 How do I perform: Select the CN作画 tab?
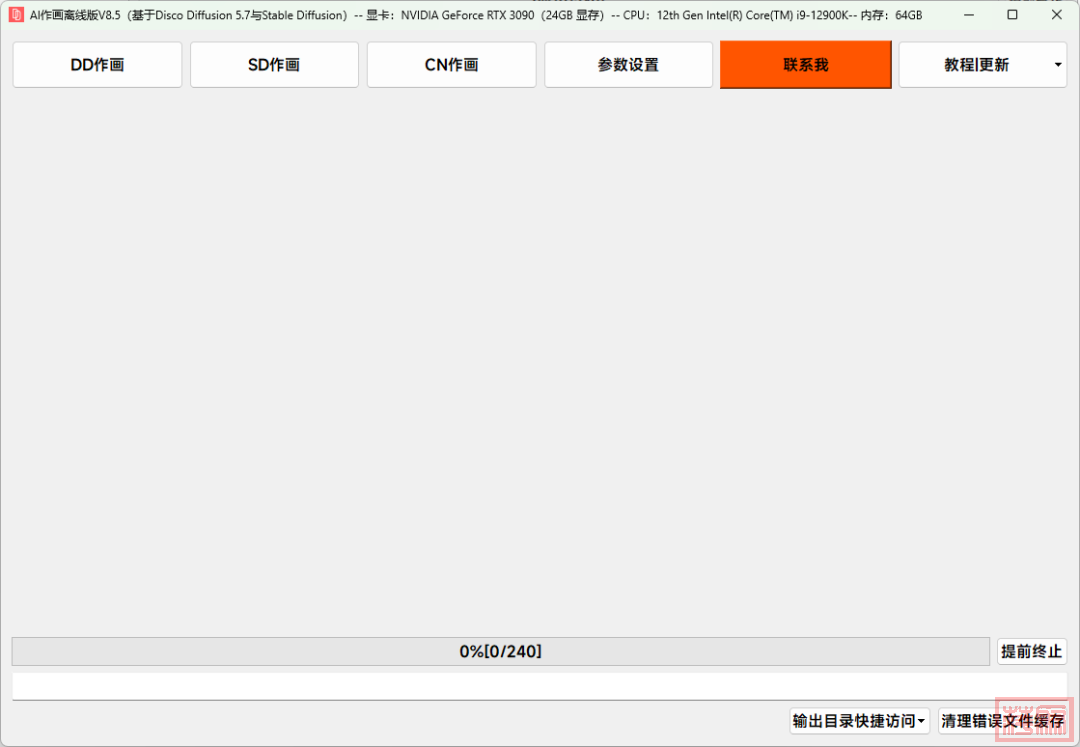[451, 65]
